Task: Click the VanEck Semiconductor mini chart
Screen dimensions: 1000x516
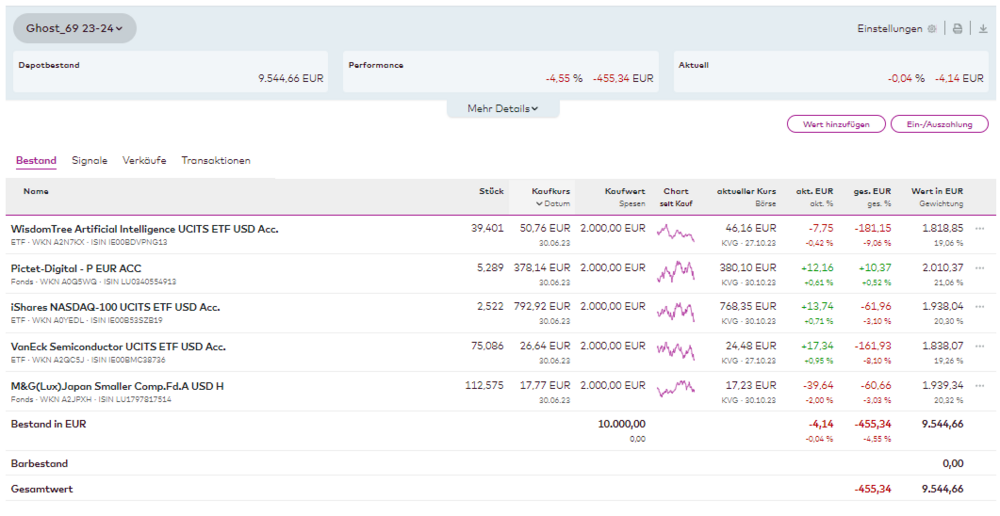Action: coord(676,351)
